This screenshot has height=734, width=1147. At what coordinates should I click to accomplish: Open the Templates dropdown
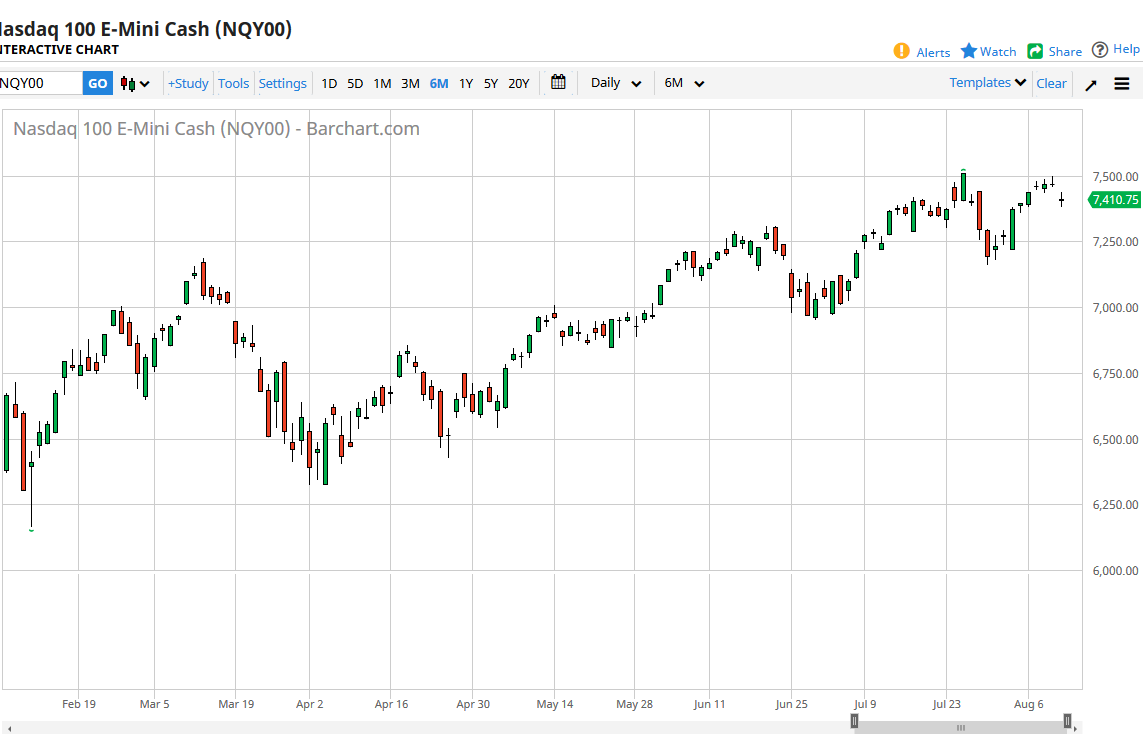988,83
